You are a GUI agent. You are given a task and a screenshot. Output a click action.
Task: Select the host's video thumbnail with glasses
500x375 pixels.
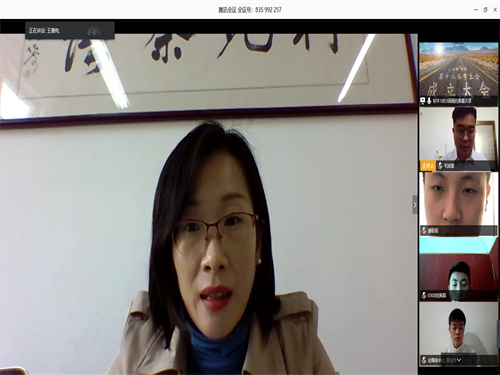458,139
